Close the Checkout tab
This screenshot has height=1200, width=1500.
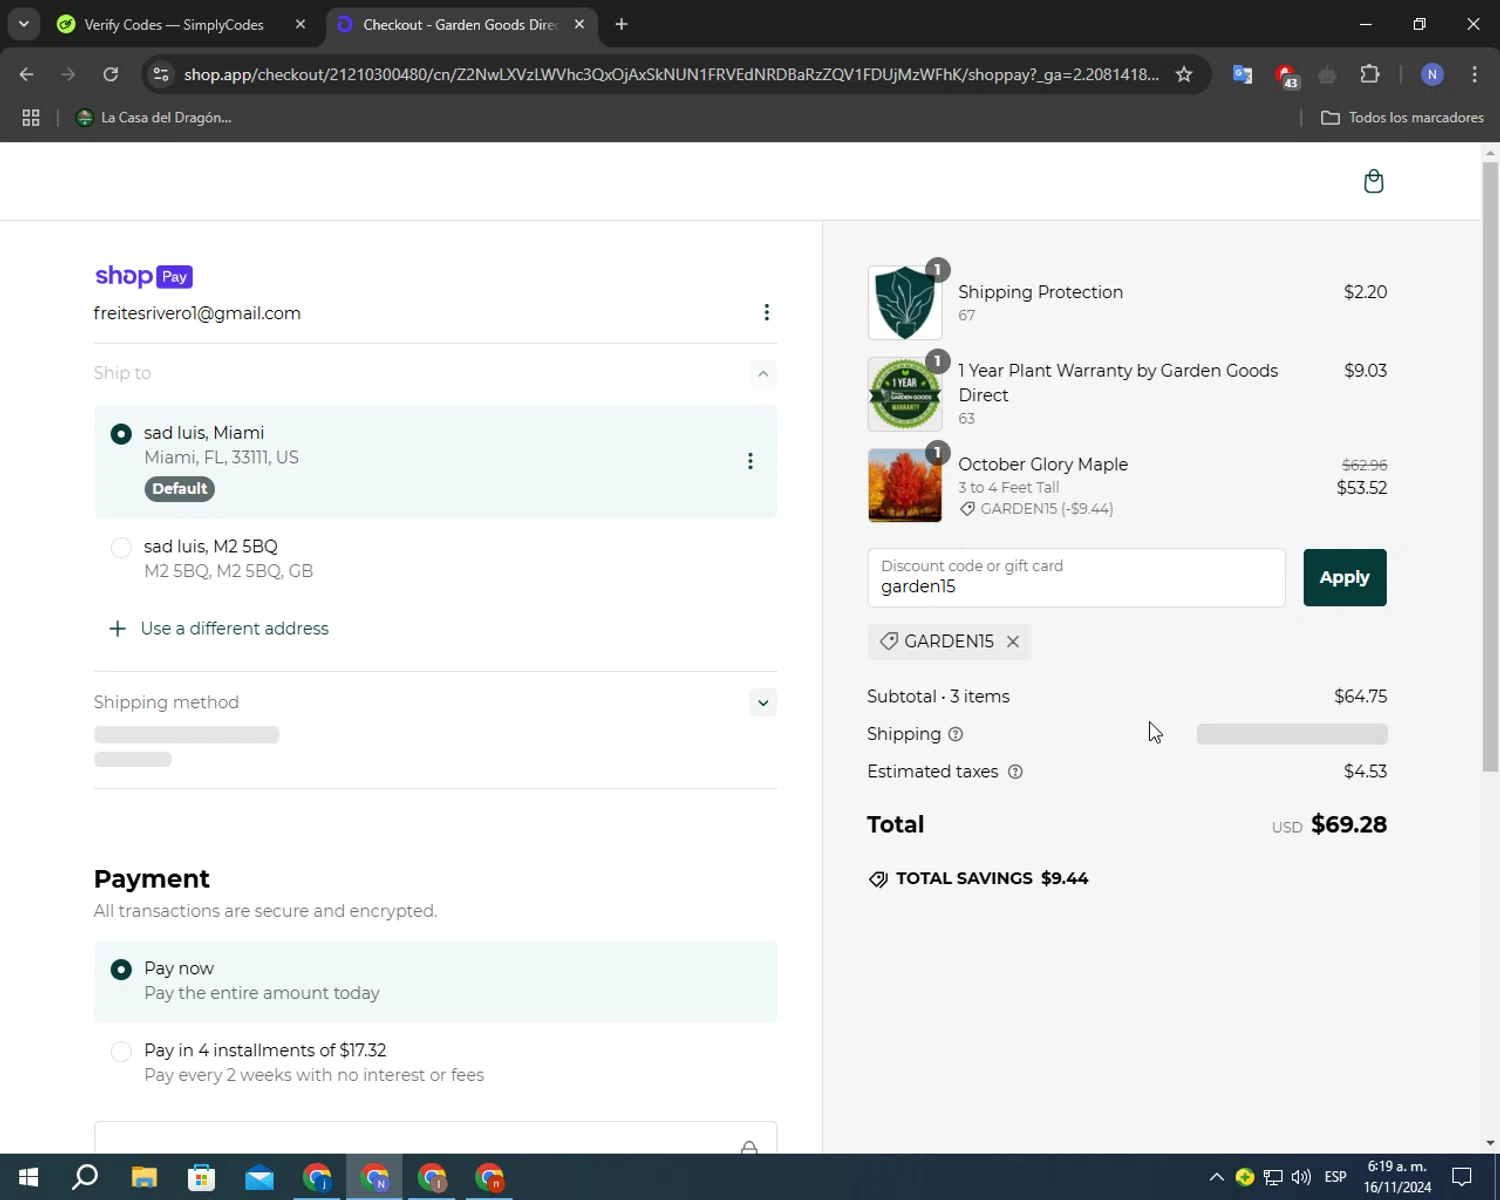point(579,24)
